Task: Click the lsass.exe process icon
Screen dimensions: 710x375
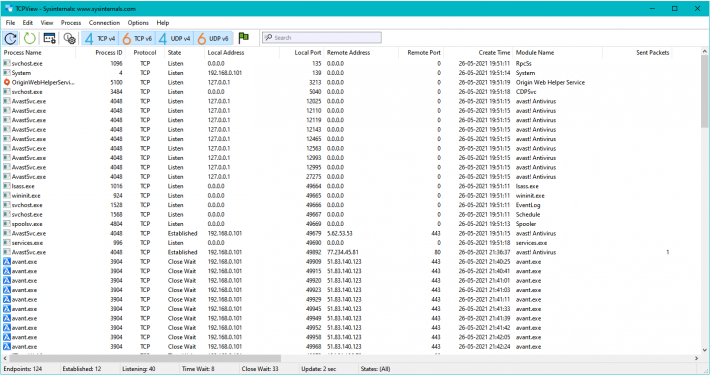Action: pyautogui.click(x=6, y=186)
